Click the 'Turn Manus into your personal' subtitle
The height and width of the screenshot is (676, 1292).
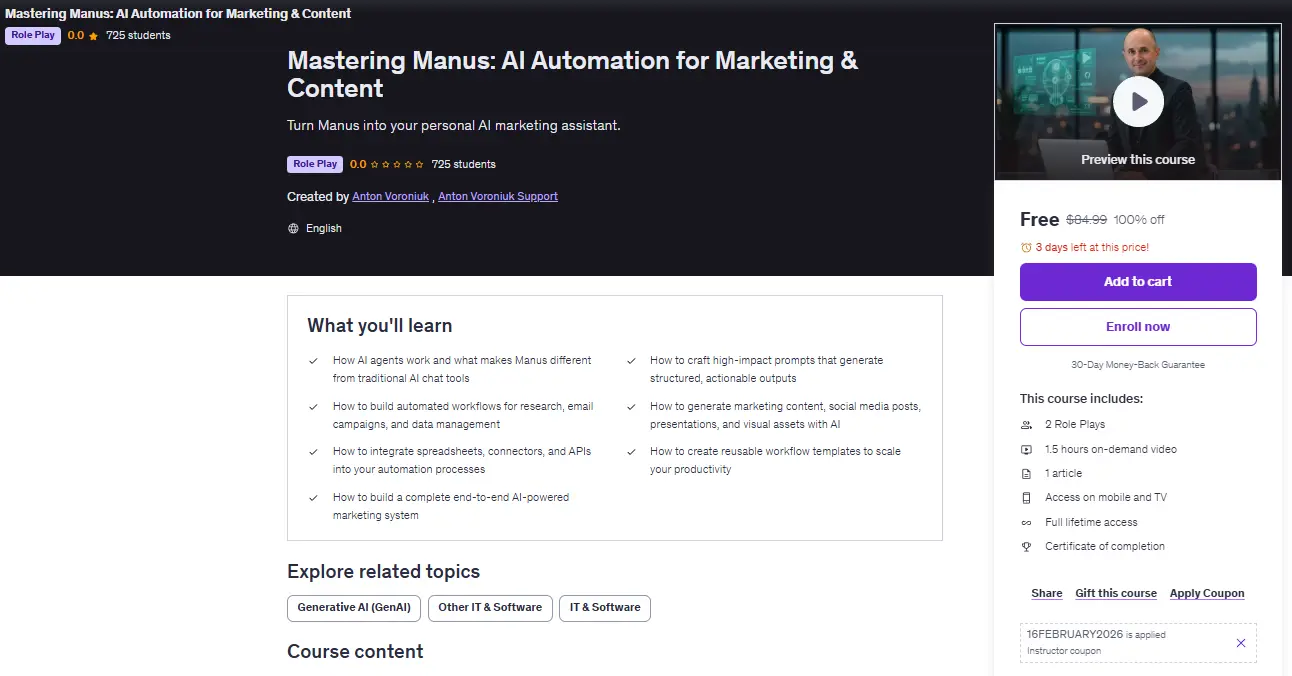(454, 126)
